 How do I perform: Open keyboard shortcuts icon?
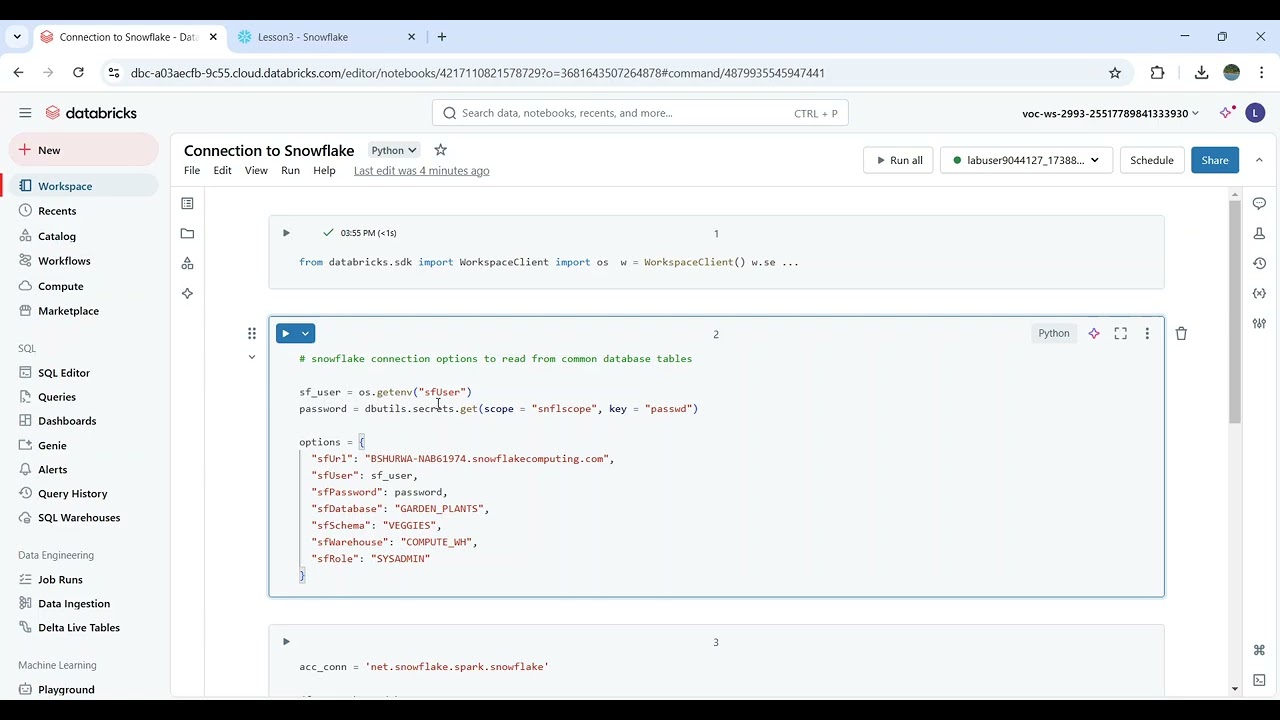pyautogui.click(x=1259, y=650)
